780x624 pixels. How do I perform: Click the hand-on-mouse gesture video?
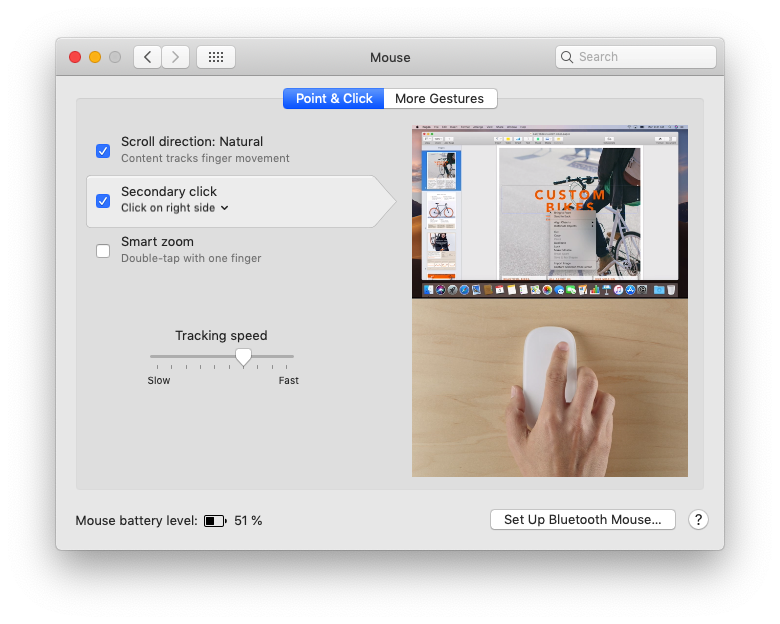pyautogui.click(x=549, y=388)
